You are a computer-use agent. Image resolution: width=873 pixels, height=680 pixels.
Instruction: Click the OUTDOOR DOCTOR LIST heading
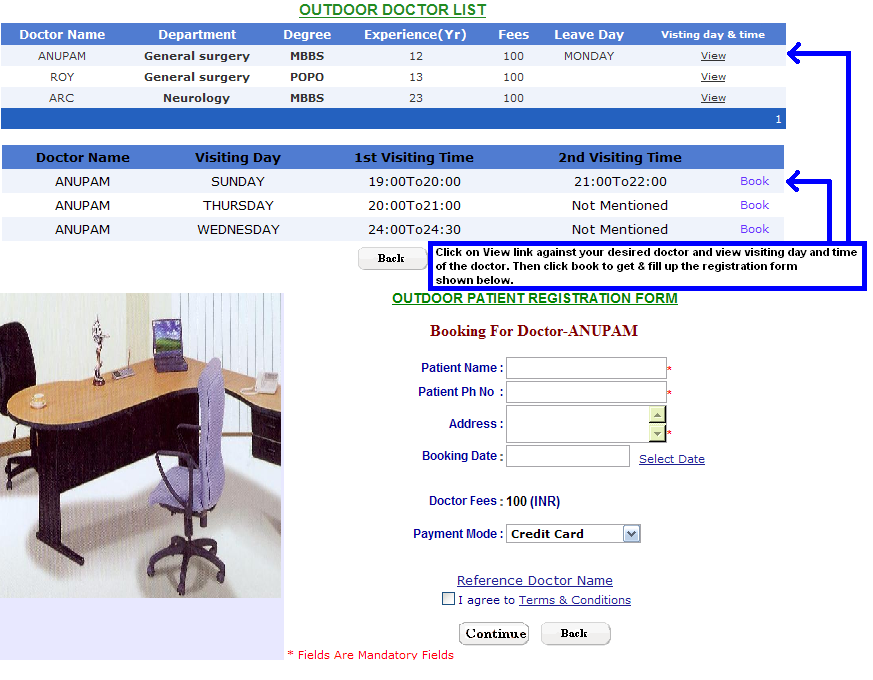[x=393, y=10]
